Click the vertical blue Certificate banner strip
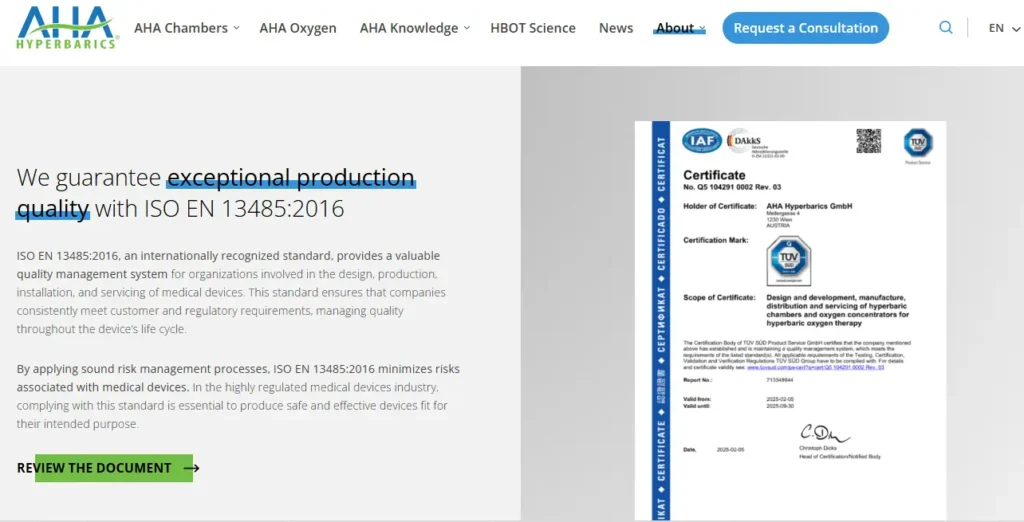This screenshot has height=522, width=1024. (x=660, y=320)
